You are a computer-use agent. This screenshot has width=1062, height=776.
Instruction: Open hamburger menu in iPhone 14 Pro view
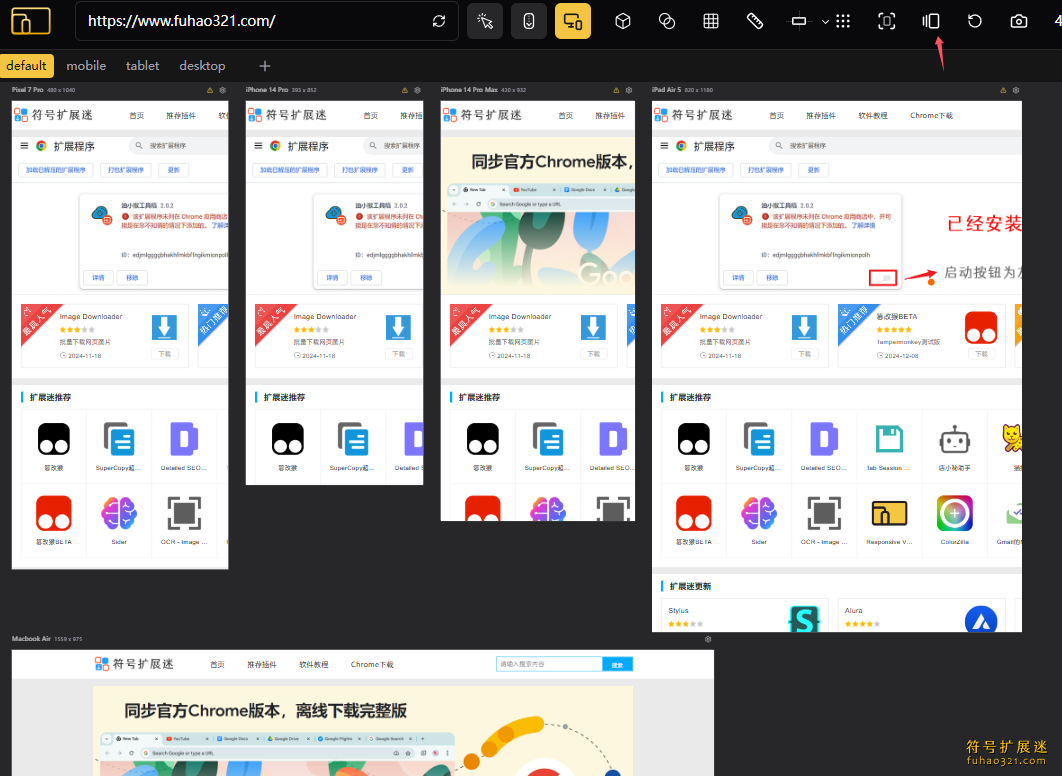click(258, 146)
